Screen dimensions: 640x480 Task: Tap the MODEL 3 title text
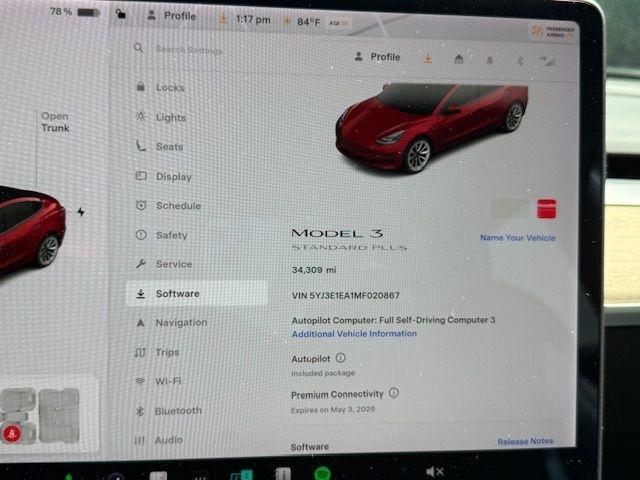click(337, 233)
